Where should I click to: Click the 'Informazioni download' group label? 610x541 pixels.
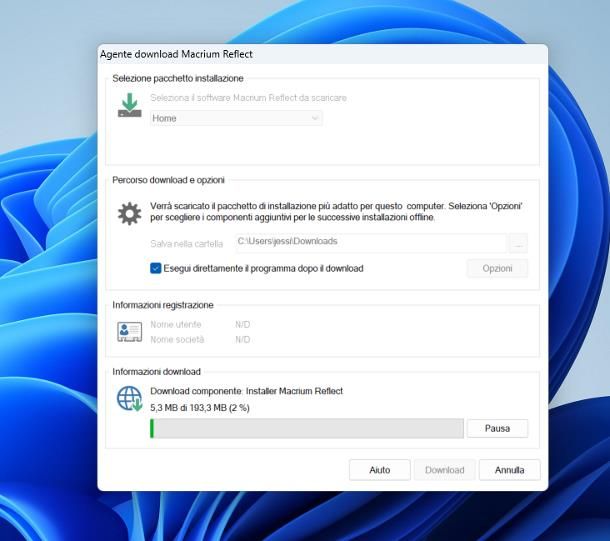[x=156, y=372]
